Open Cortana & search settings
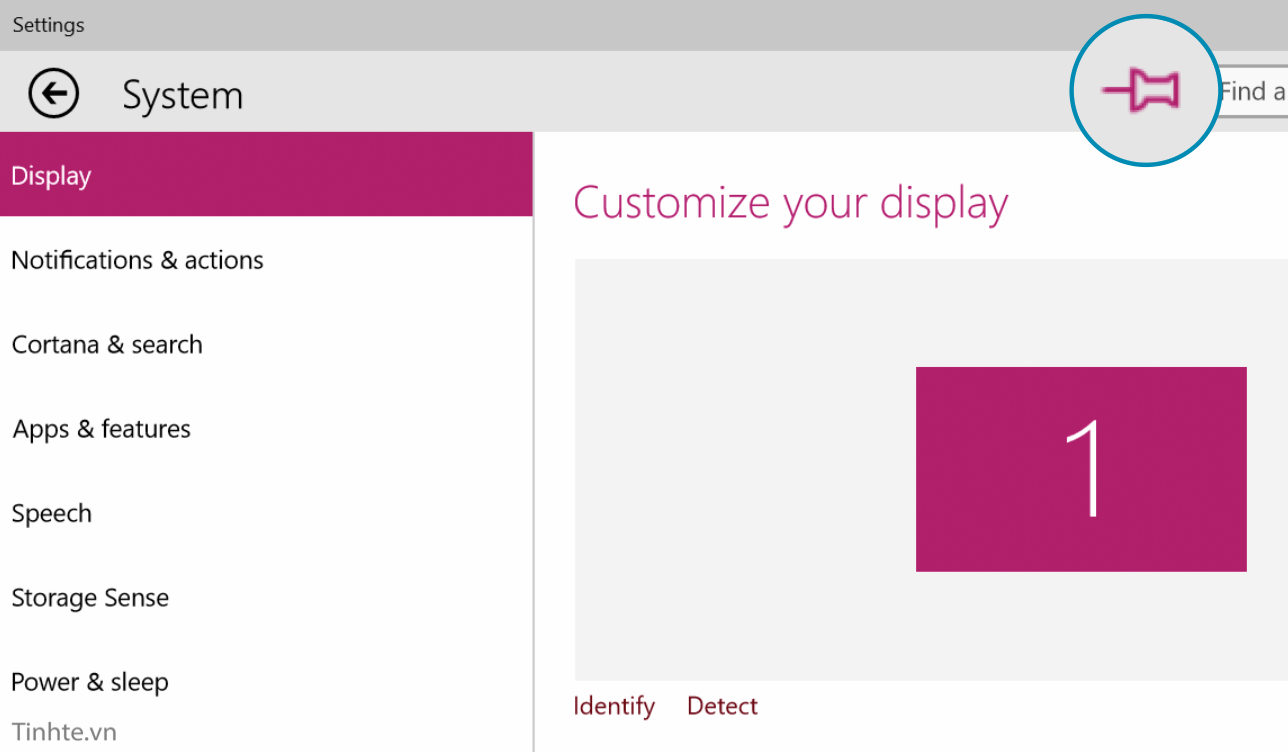Image resolution: width=1288 pixels, height=752 pixels. 266,344
